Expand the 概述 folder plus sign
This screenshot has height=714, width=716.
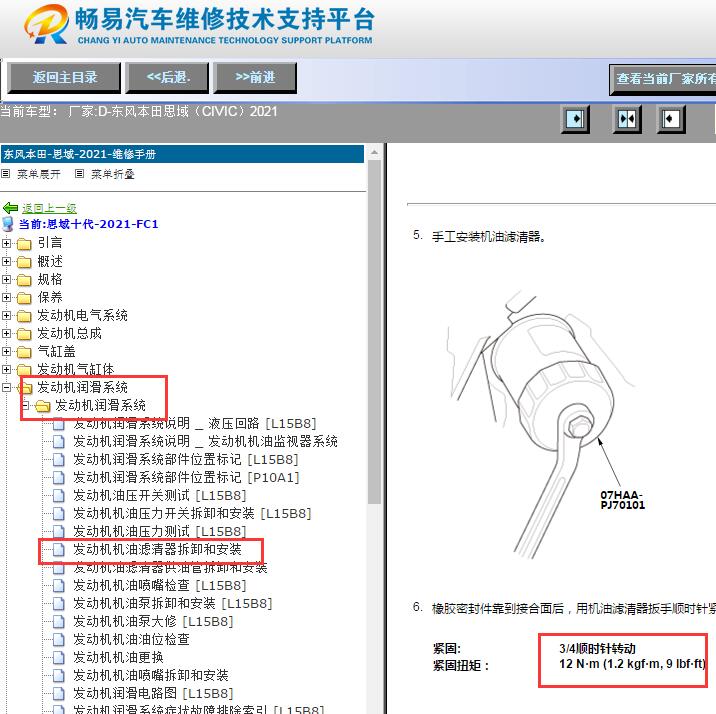point(6,262)
